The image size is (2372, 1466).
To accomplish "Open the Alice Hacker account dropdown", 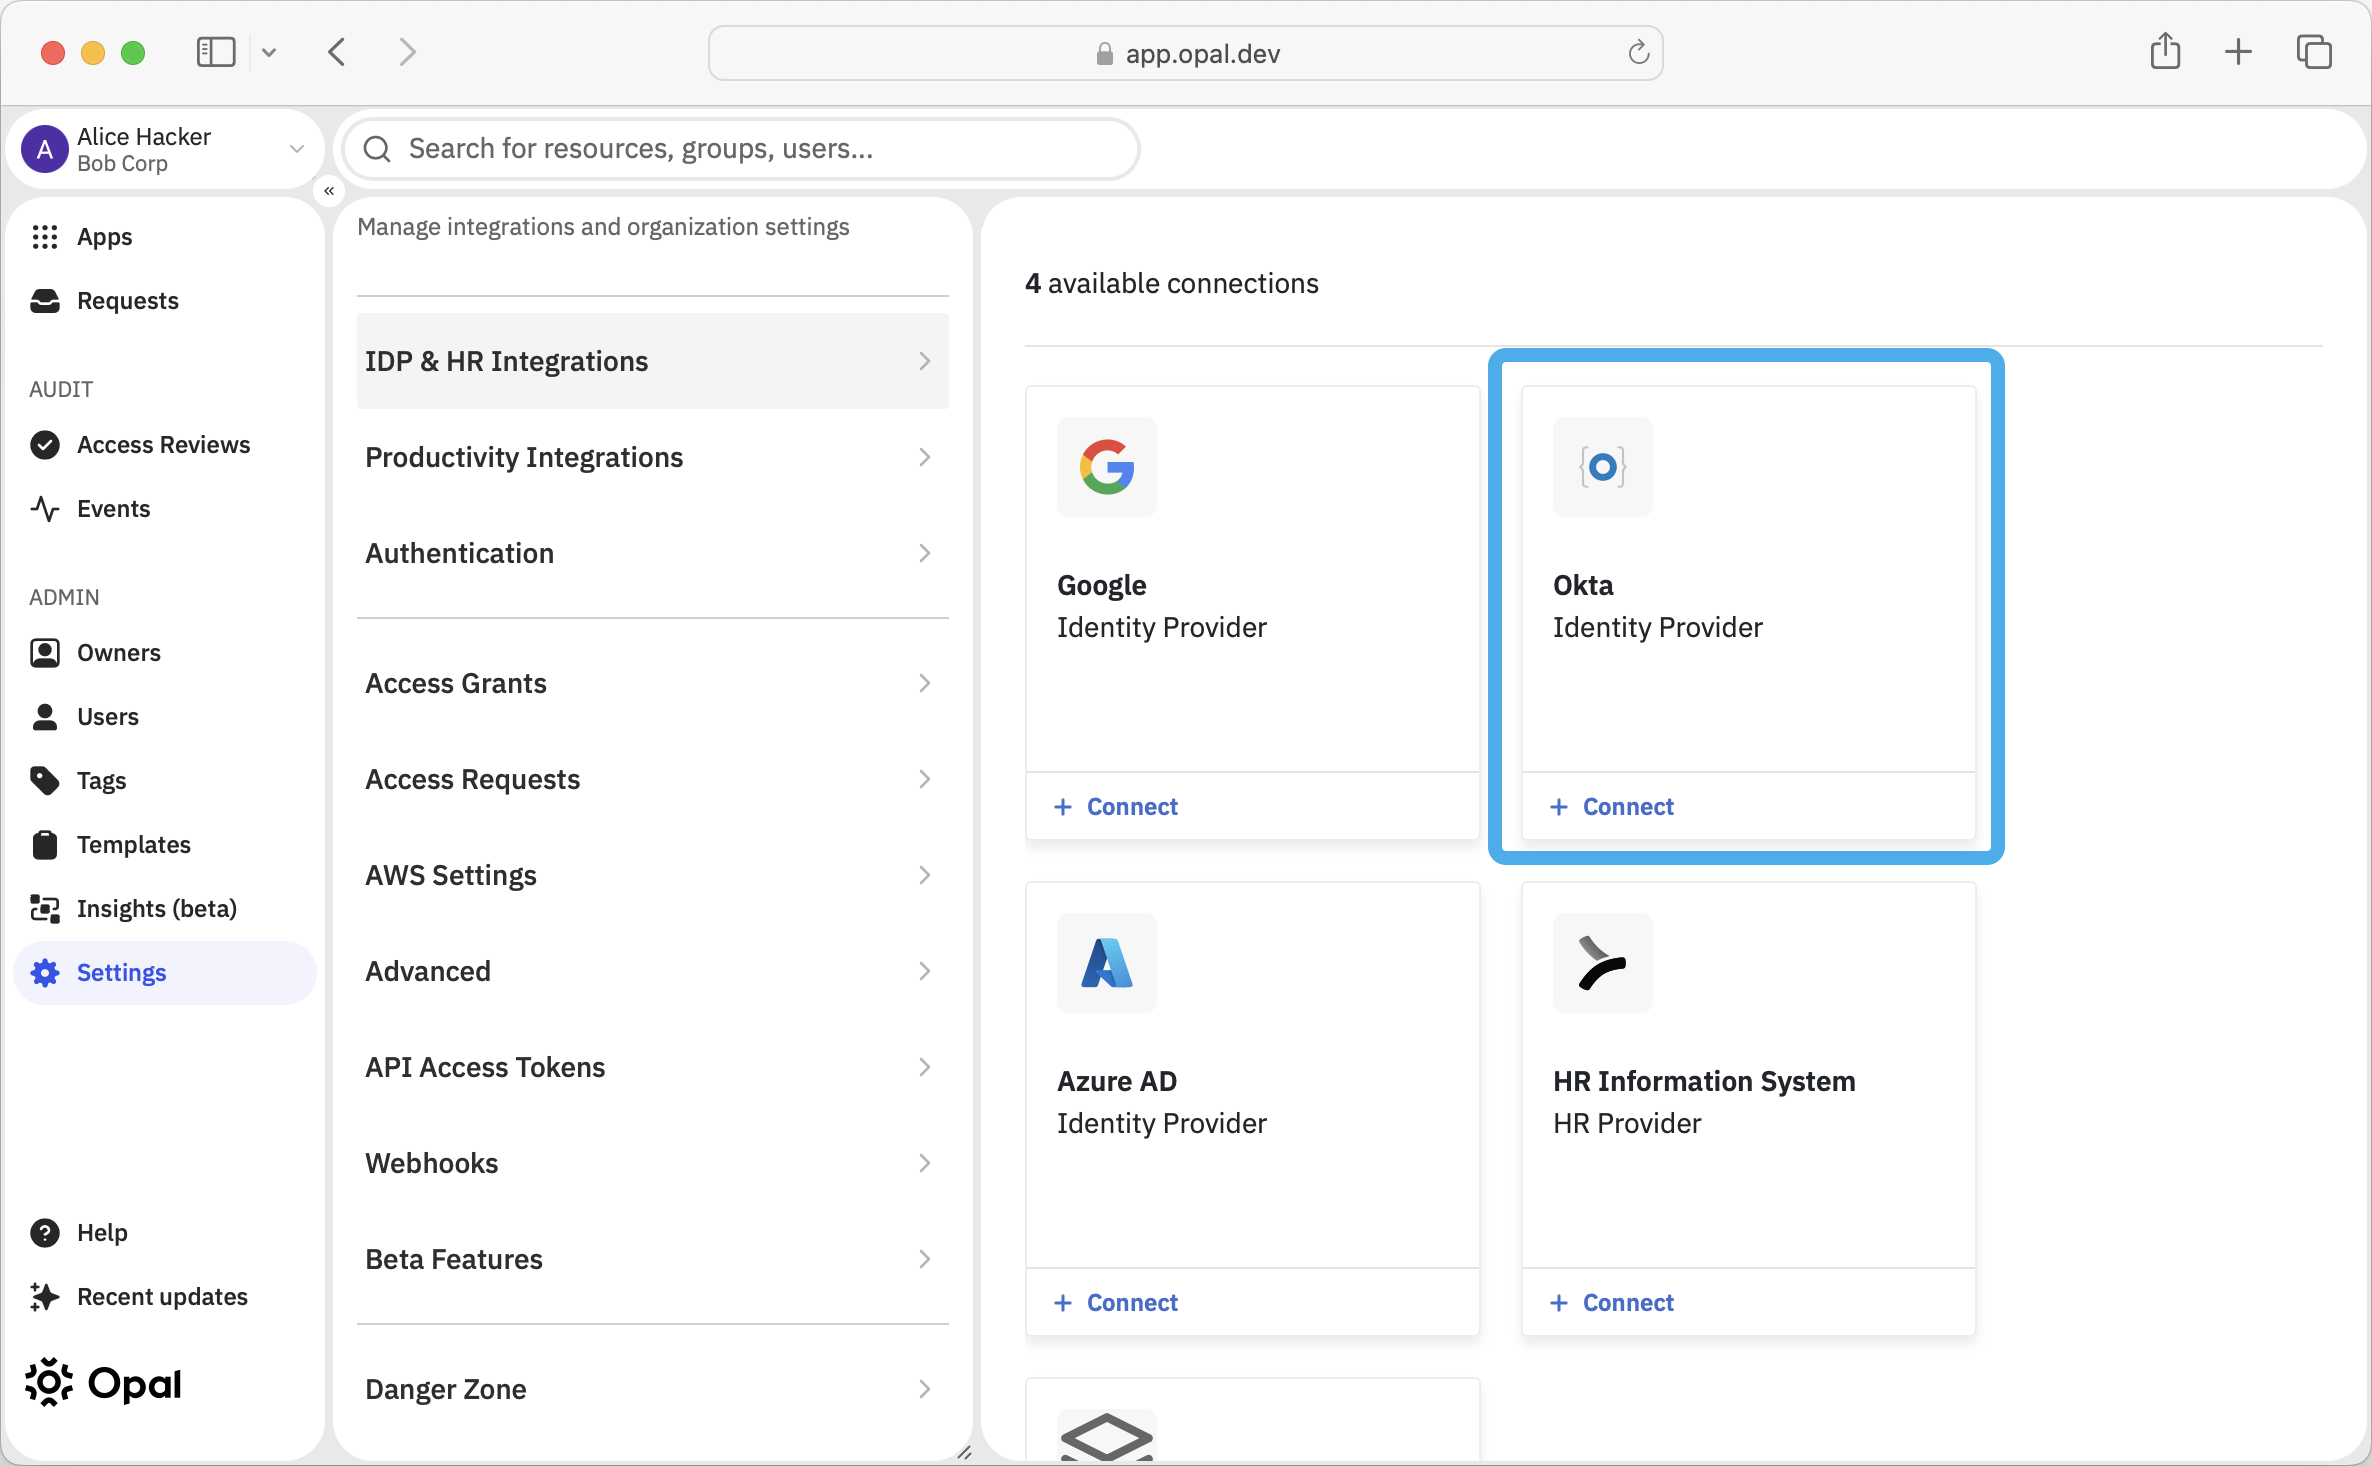I will pos(297,149).
